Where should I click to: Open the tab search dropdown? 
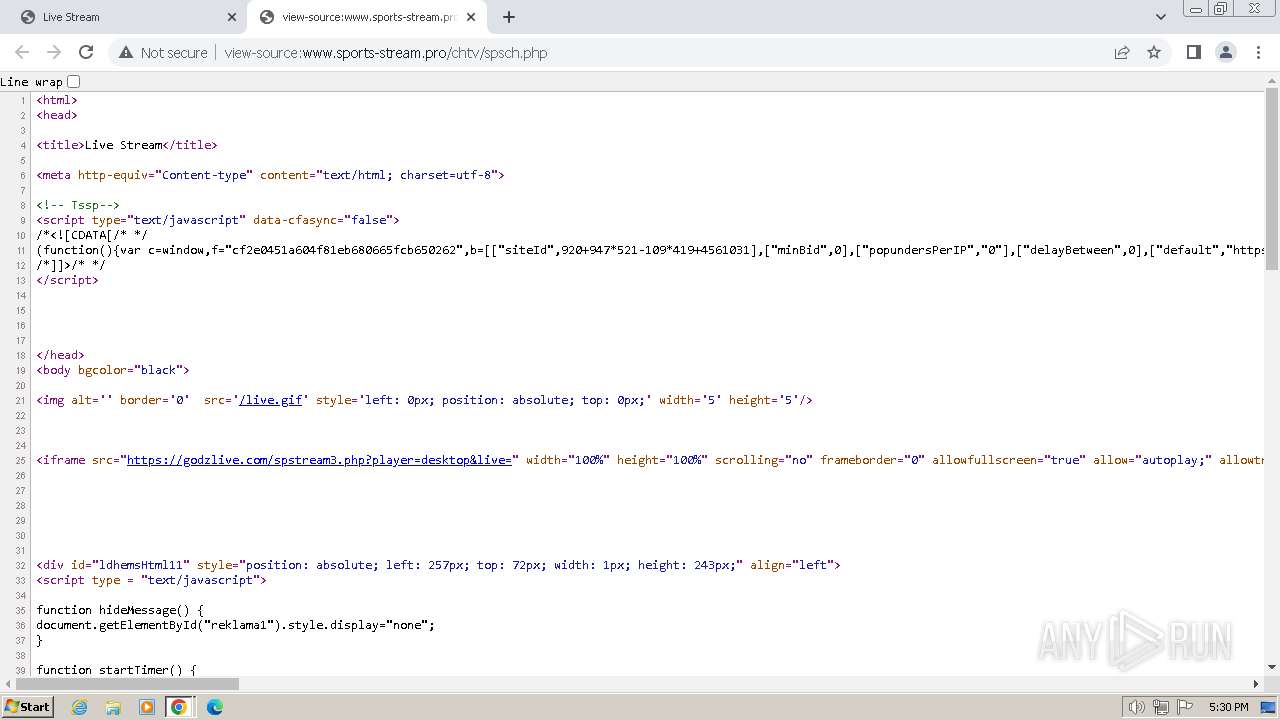[1161, 17]
